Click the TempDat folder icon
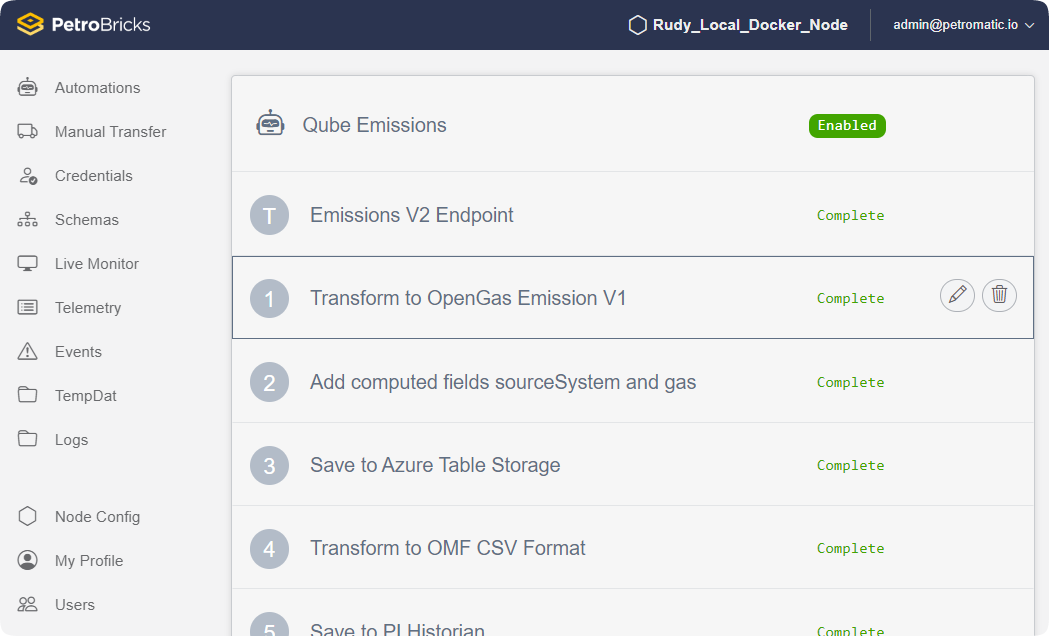The width and height of the screenshot is (1049, 636). (27, 395)
